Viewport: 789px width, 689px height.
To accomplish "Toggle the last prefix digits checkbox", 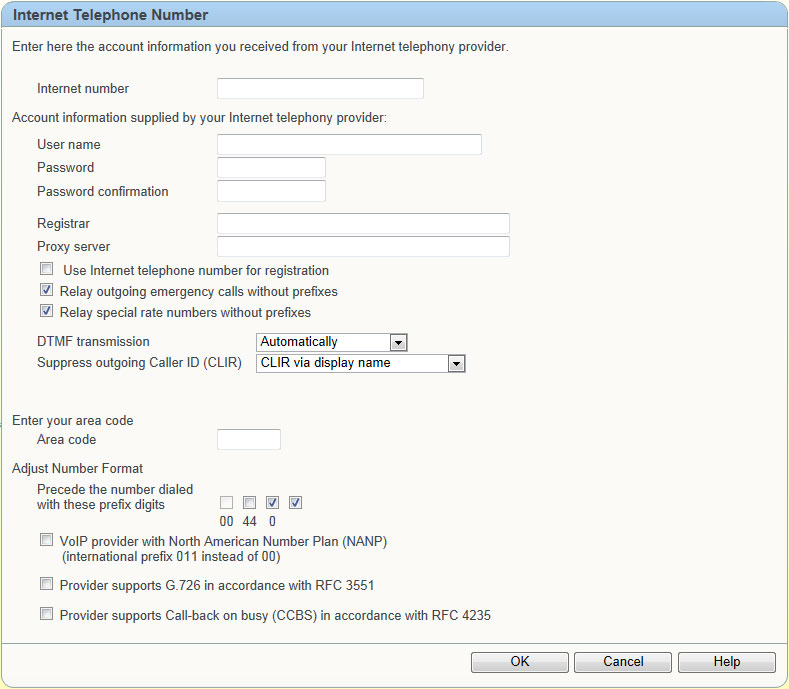I will [x=296, y=502].
